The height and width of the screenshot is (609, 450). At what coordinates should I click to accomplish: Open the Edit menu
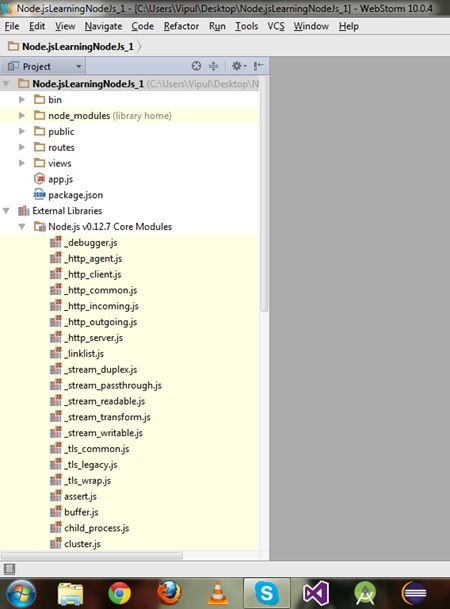pyautogui.click(x=37, y=26)
